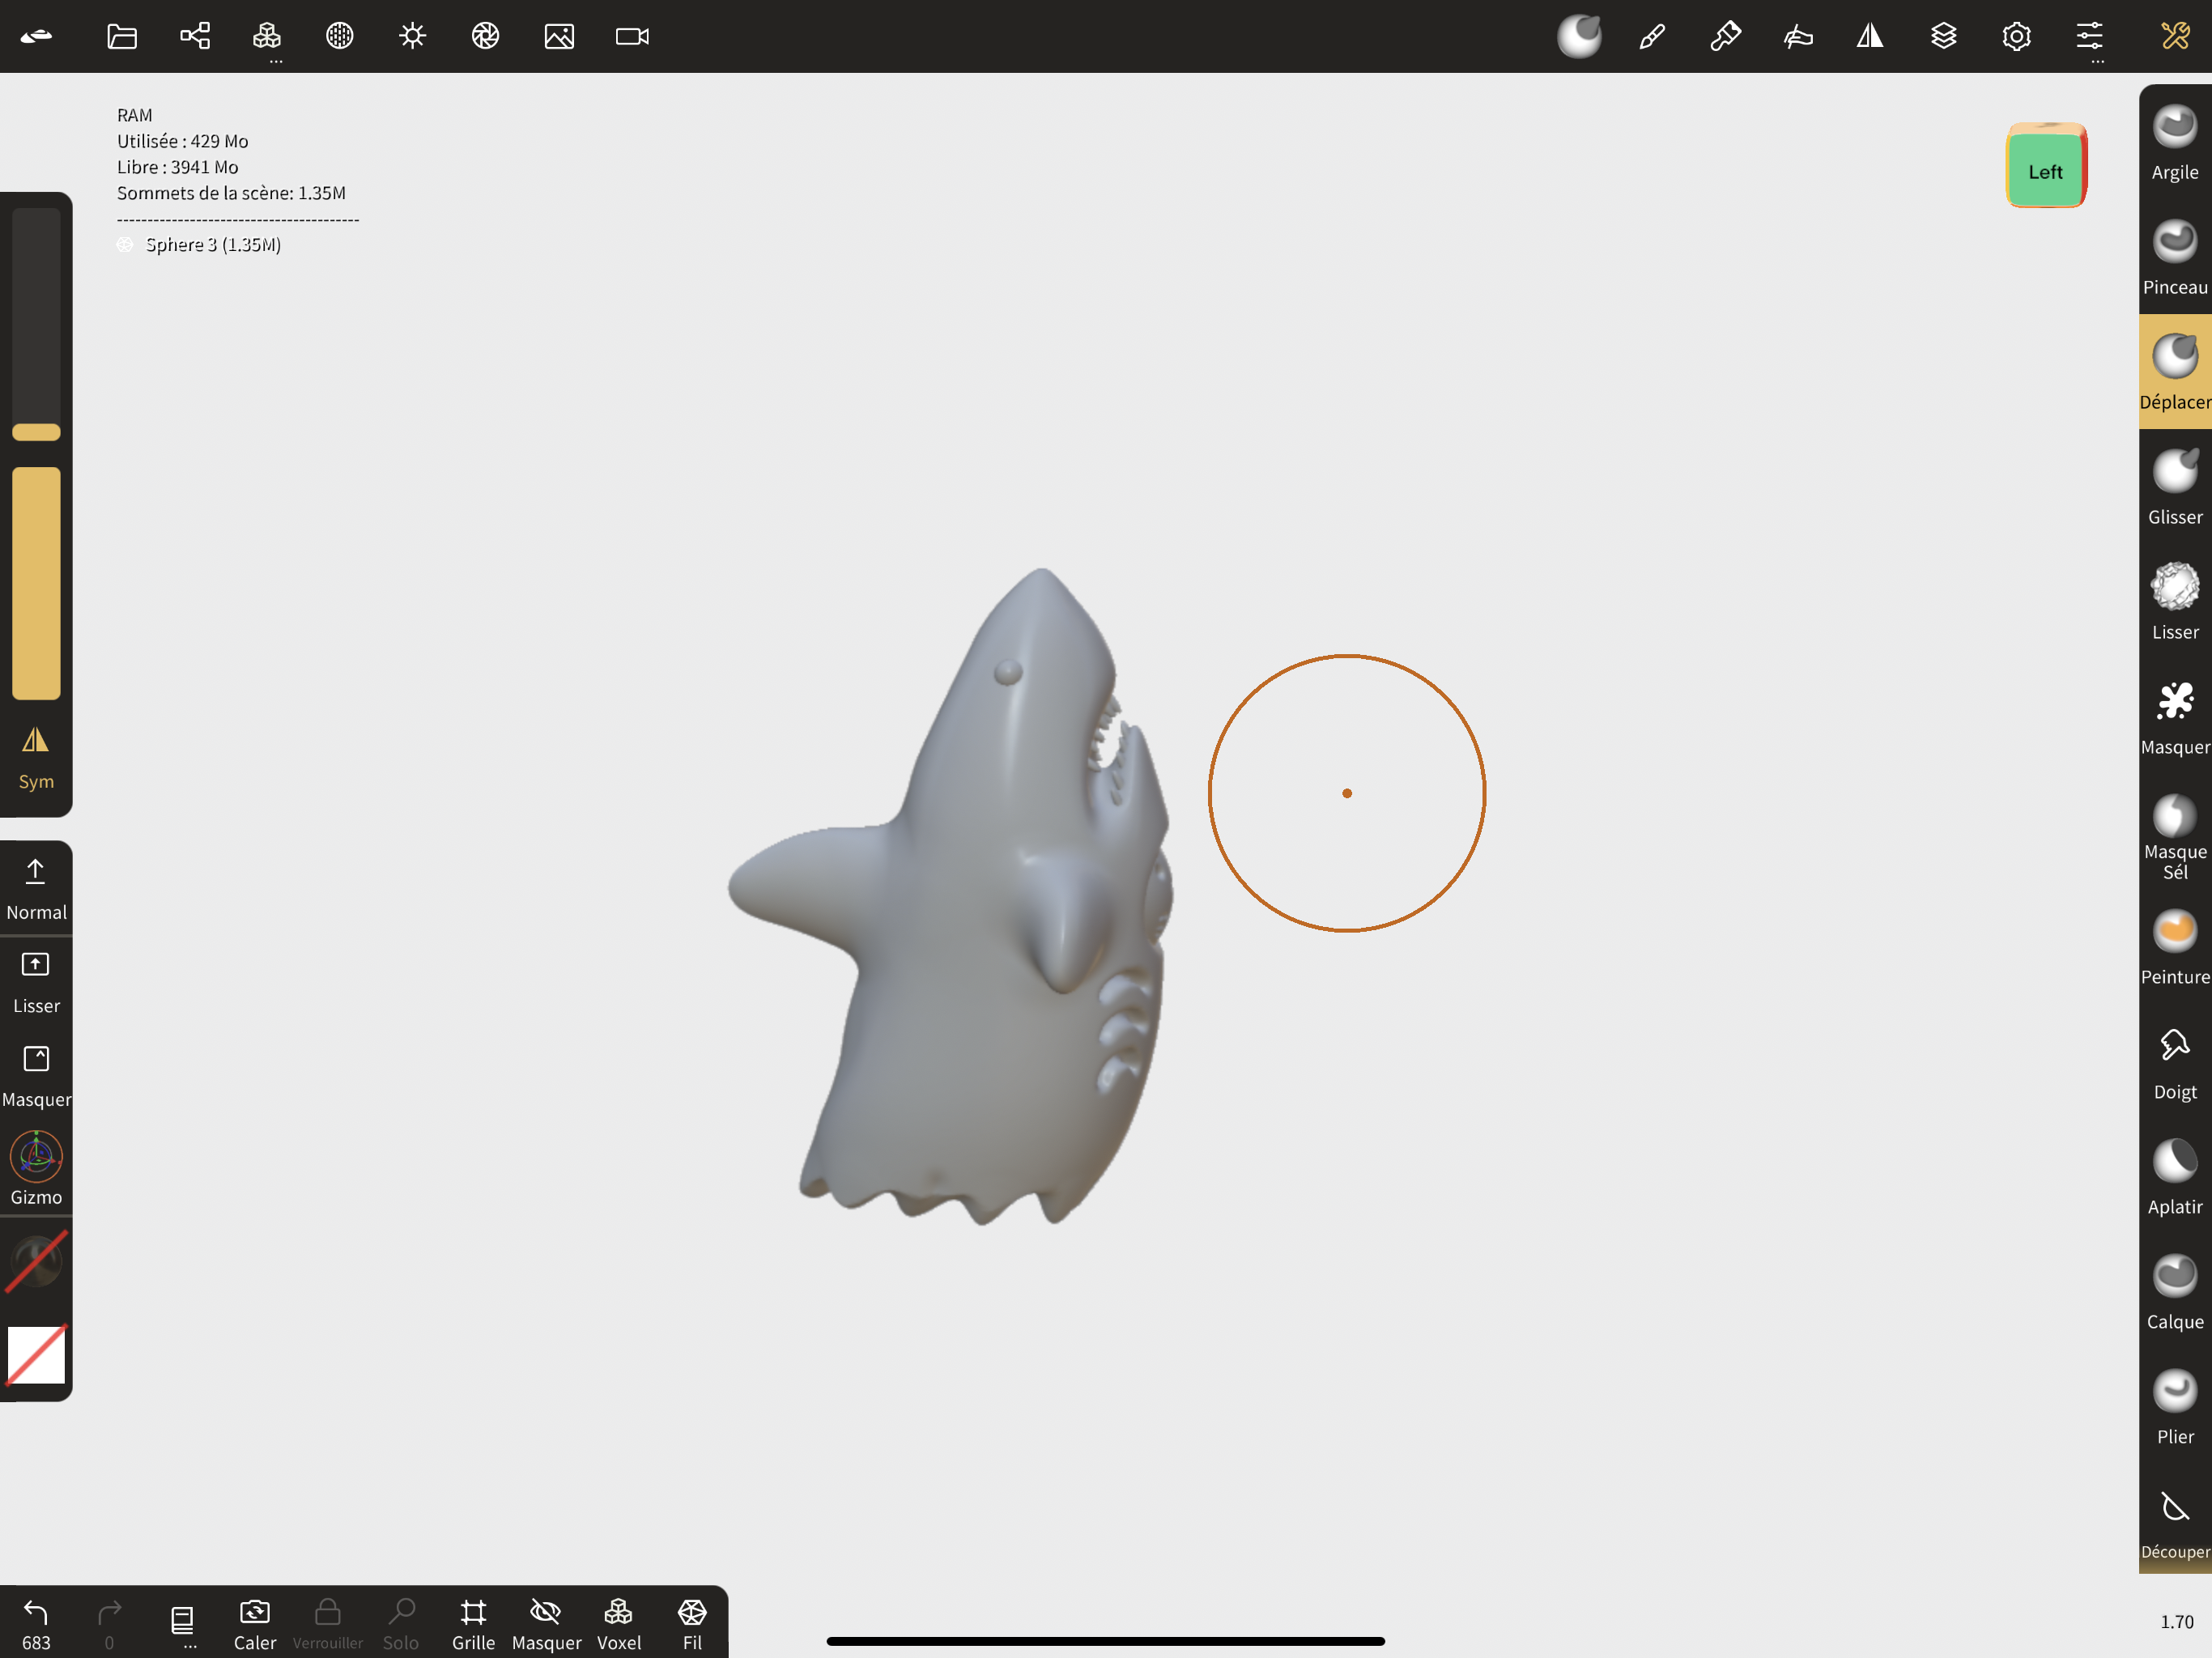2212x1658 pixels.
Task: Expand the history list menu with dots
Action: point(182,1625)
